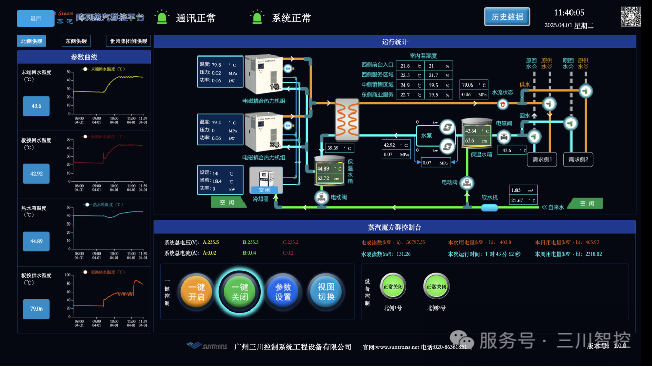Open 参数设置 parameter settings round button
This screenshot has width=652, height=367.
tap(283, 291)
